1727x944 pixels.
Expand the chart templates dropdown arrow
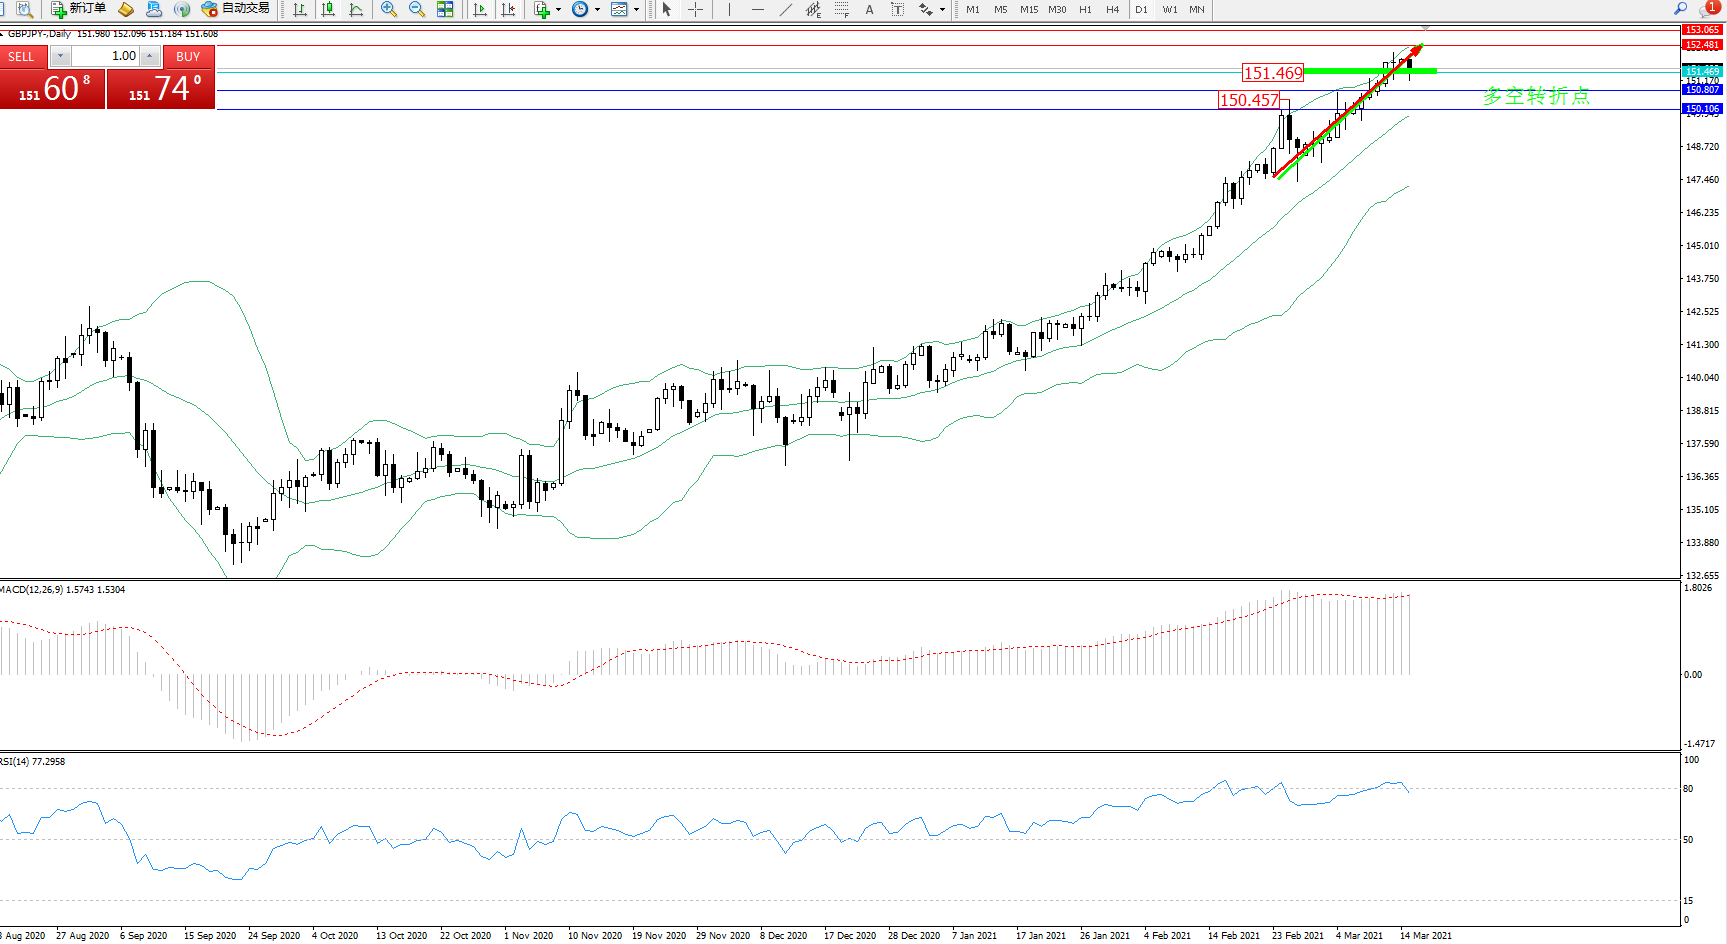pos(636,10)
